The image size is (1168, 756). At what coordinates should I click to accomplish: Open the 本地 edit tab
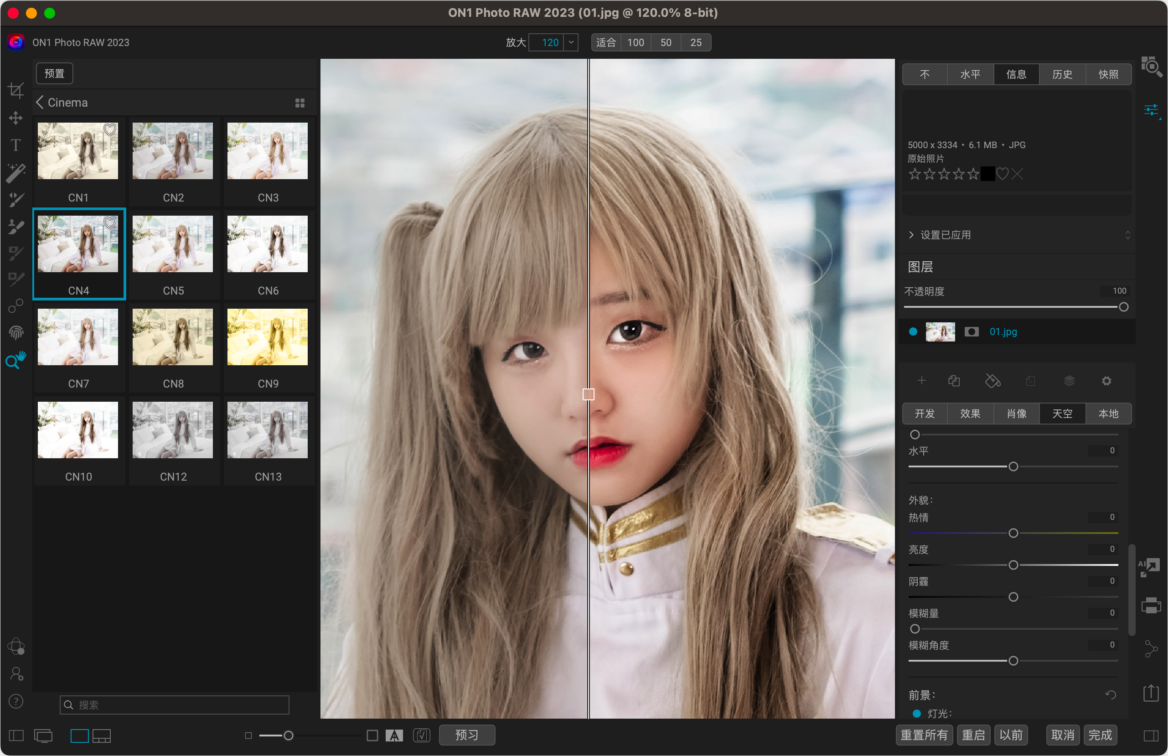pos(1108,413)
